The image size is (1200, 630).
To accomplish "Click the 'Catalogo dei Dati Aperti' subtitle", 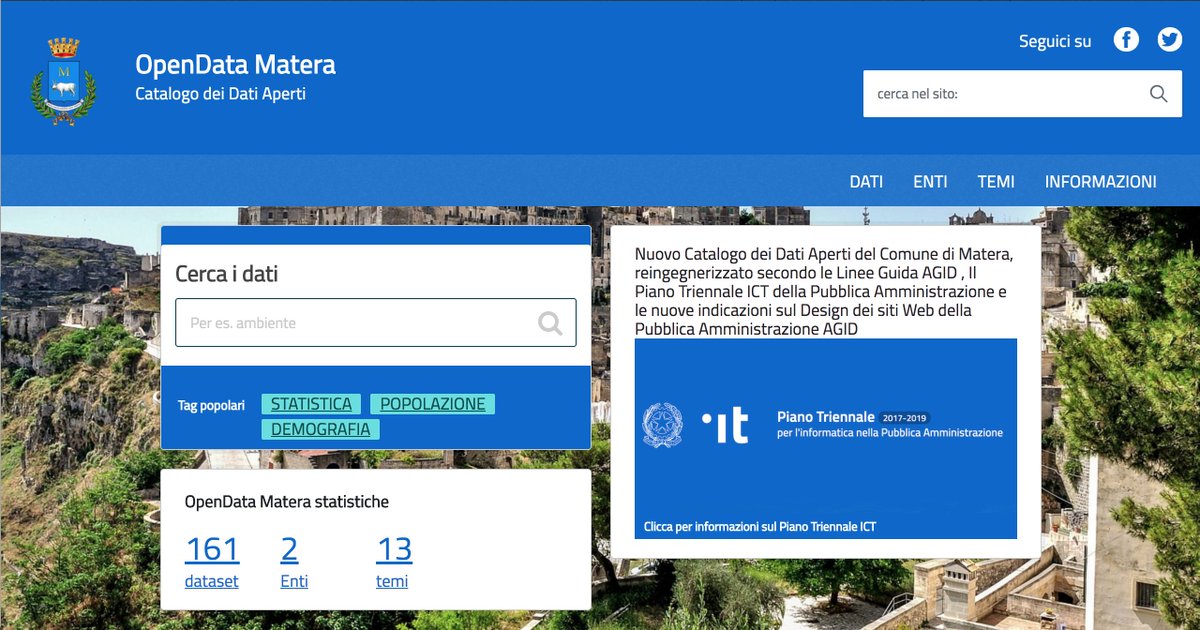I will (x=220, y=94).
